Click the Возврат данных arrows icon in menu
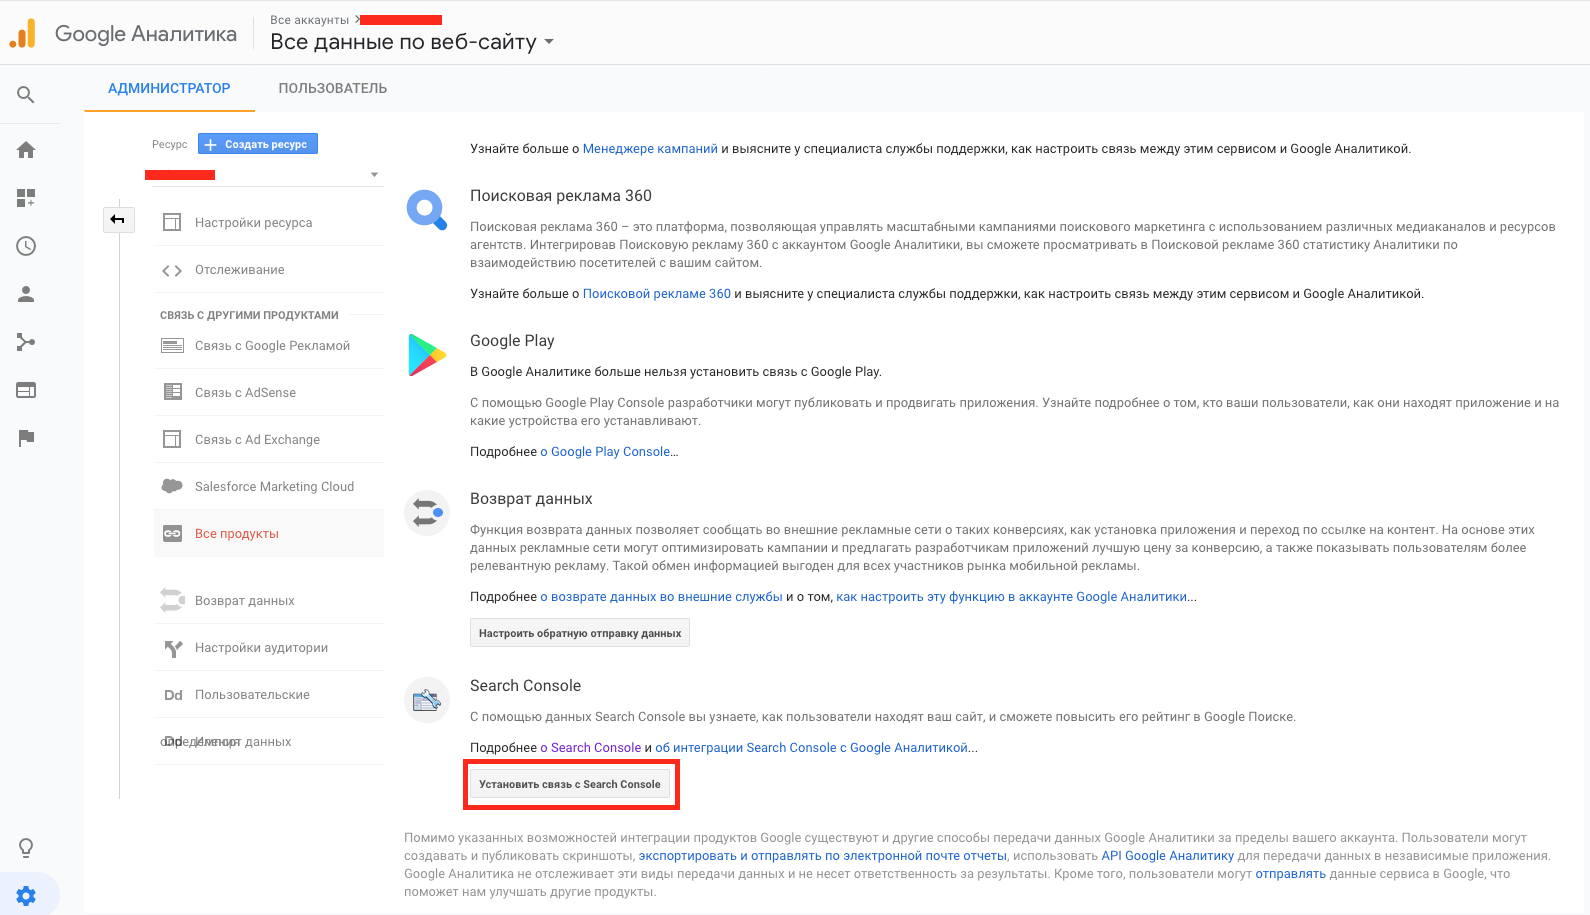The height and width of the screenshot is (915, 1590). [172, 600]
